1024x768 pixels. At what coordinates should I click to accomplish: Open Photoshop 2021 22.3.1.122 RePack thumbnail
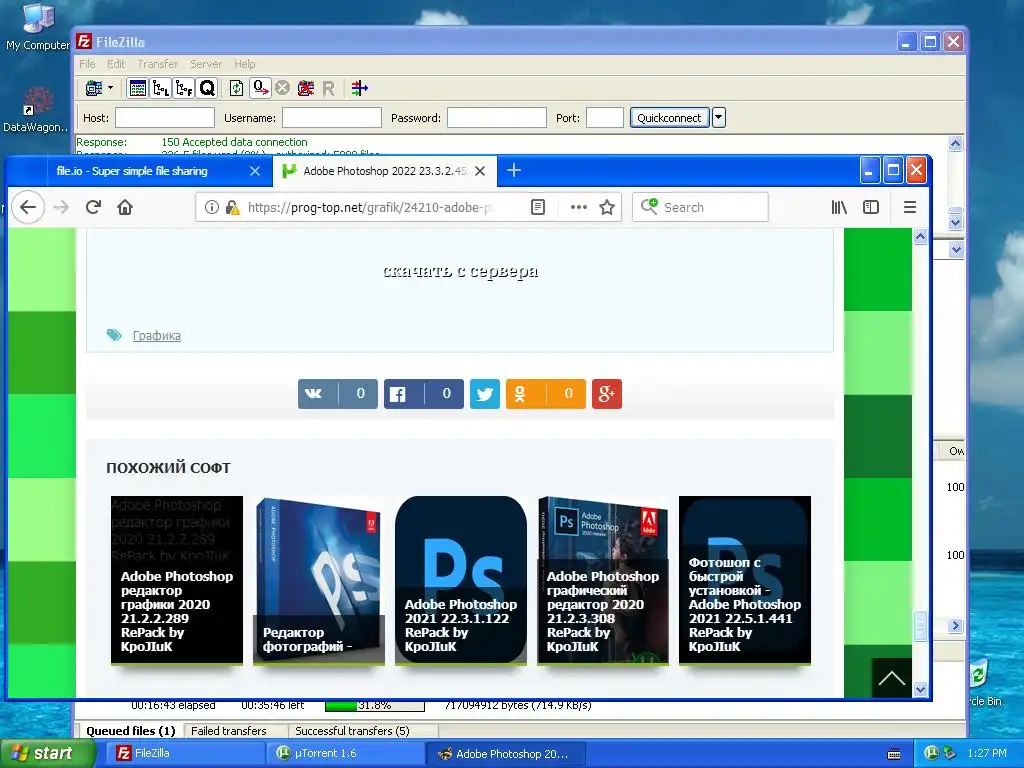pos(461,580)
